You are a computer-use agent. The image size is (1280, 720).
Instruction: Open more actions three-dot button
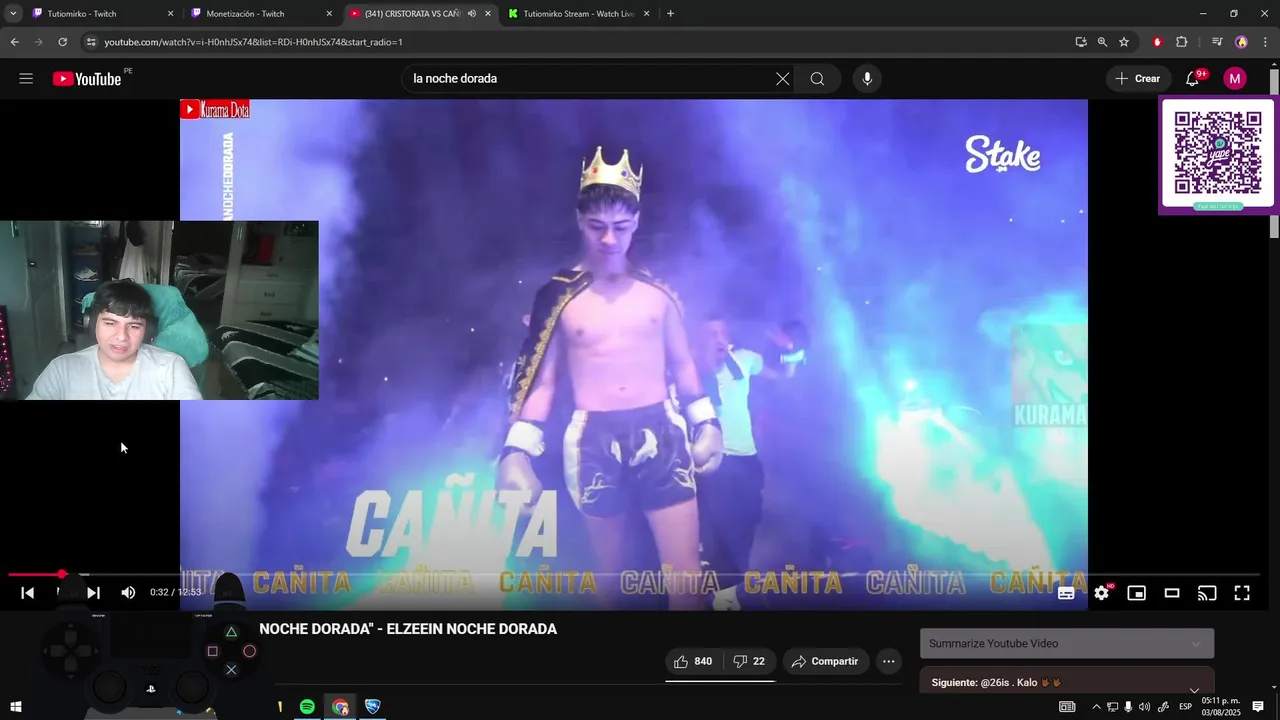click(x=888, y=661)
